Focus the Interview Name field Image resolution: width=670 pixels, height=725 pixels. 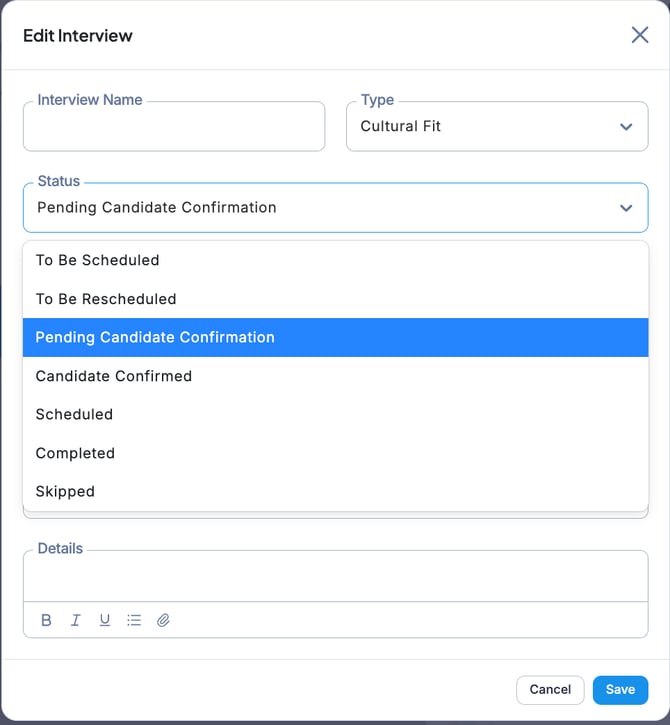click(174, 128)
